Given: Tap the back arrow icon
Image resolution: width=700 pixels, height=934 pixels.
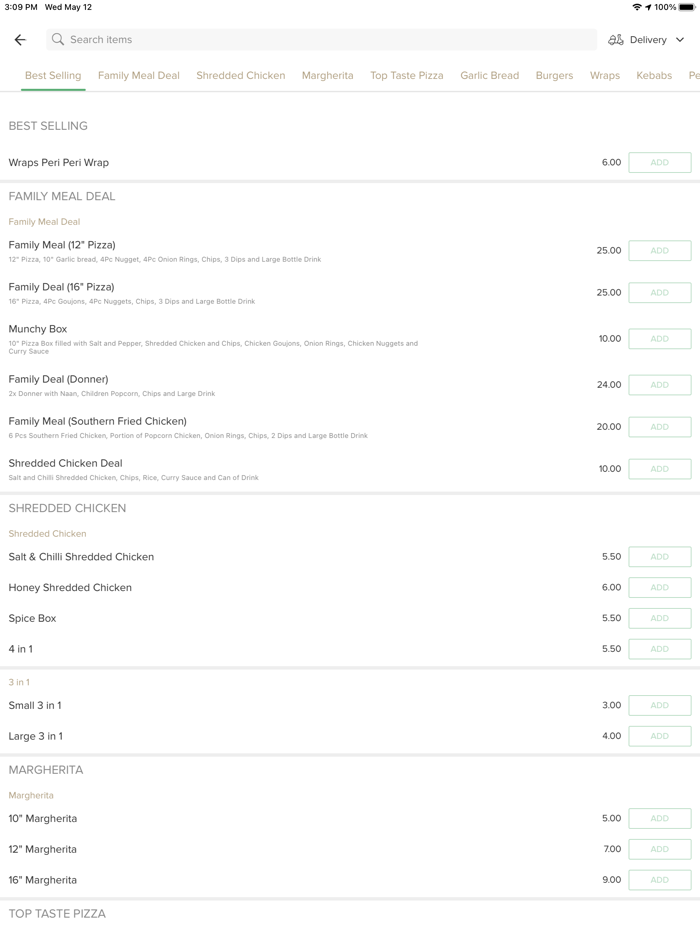Looking at the screenshot, I should tap(20, 40).
